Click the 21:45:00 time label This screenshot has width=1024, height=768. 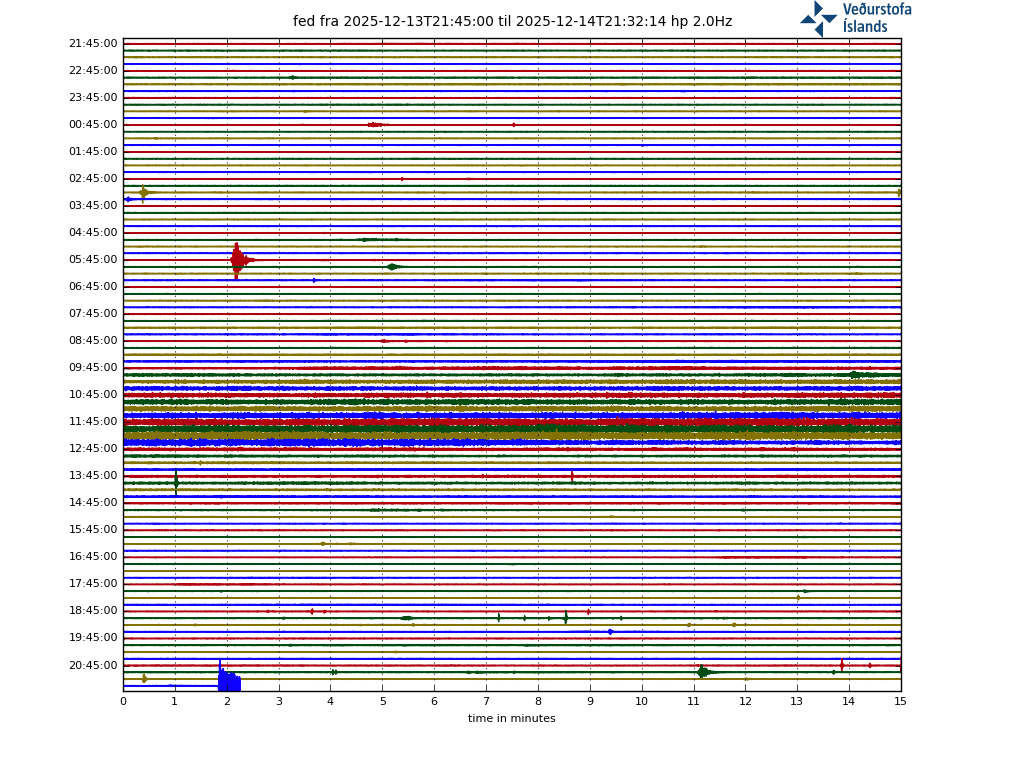click(93, 44)
